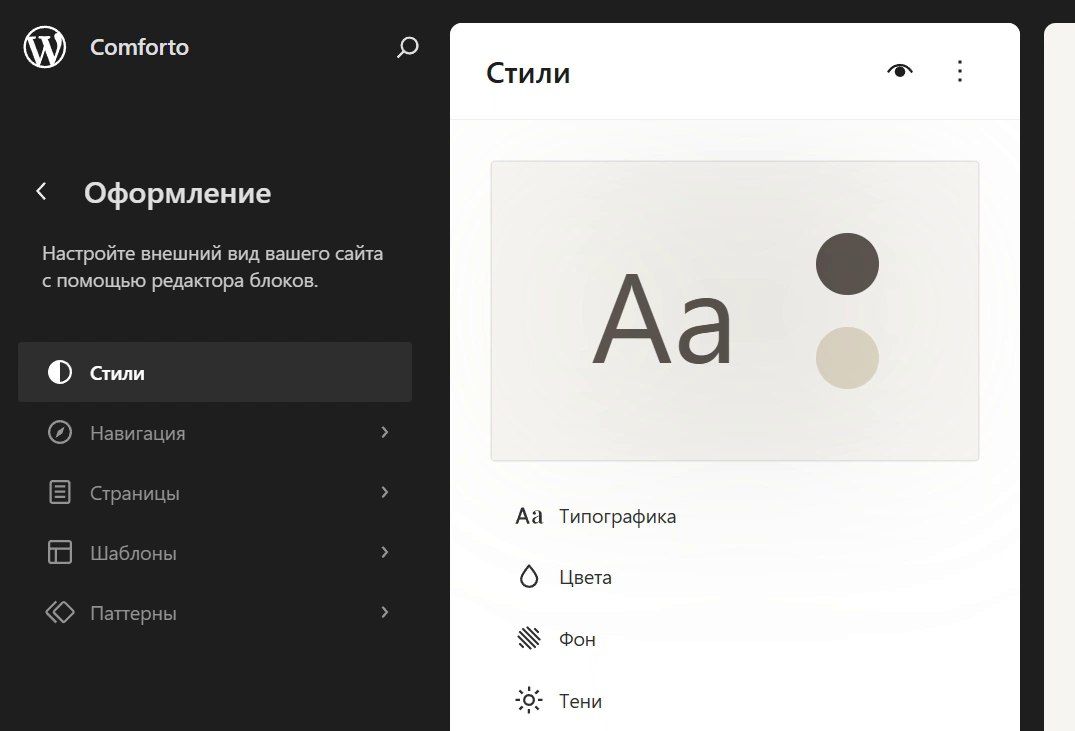Click the sun-shaped Тени icon
This screenshot has height=731, width=1075.
[x=529, y=700]
